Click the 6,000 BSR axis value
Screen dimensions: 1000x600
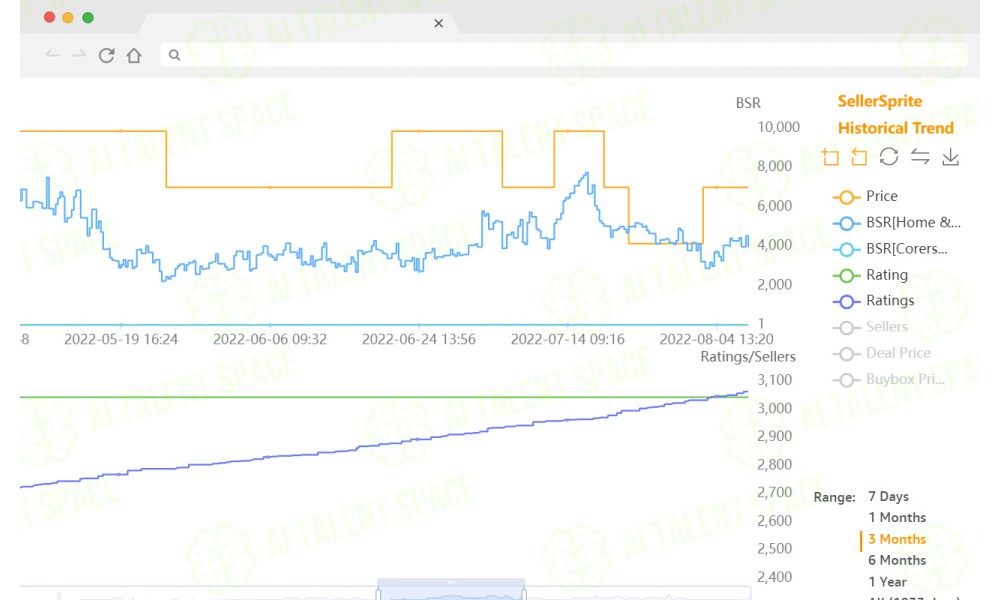[774, 206]
